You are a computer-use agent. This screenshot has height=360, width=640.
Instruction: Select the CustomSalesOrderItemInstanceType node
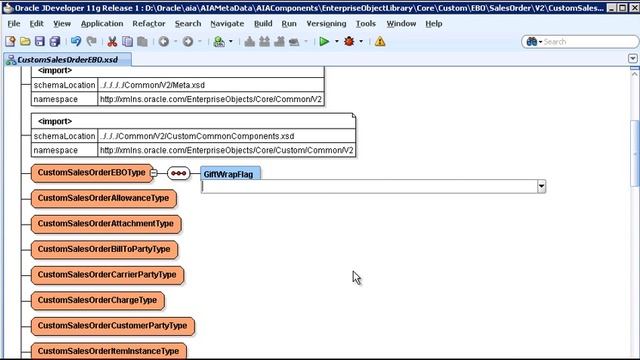[x=108, y=351]
